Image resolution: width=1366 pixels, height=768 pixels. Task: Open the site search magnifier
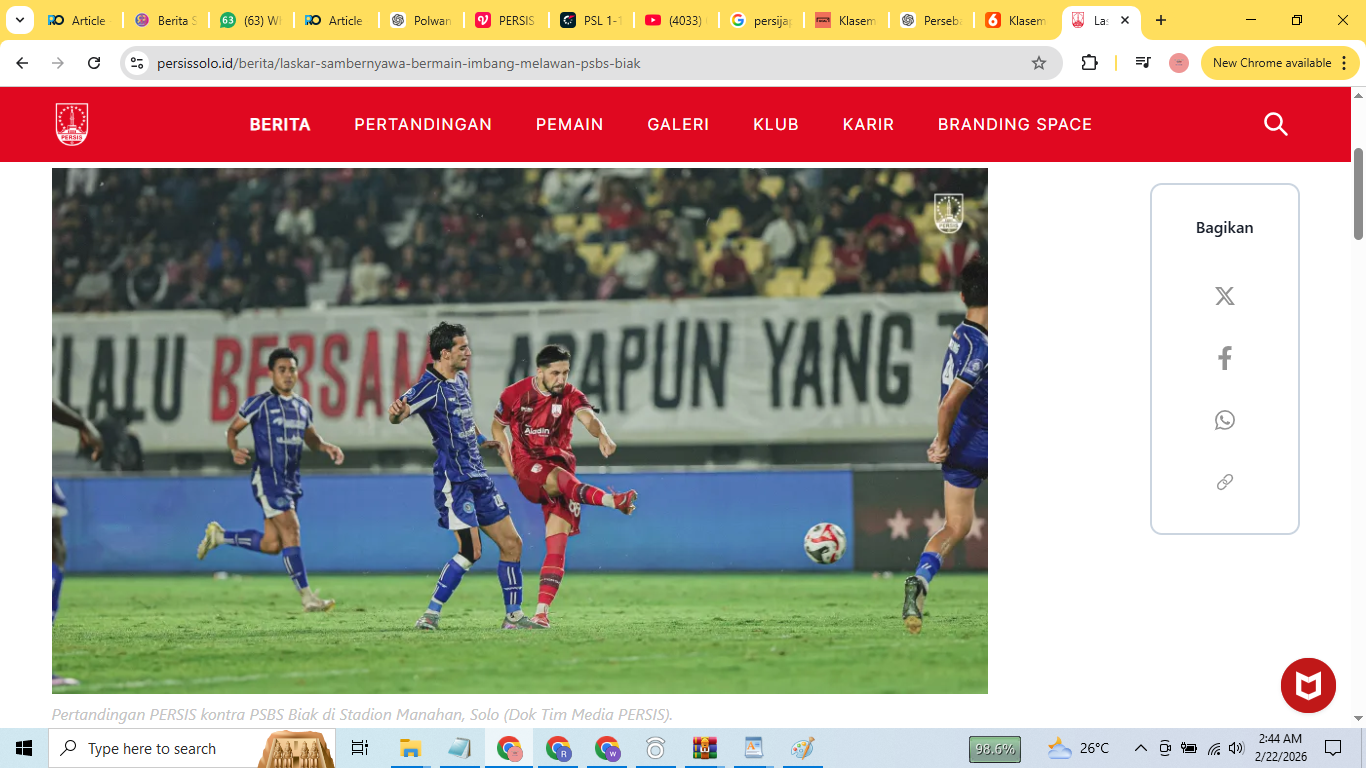tap(1275, 124)
